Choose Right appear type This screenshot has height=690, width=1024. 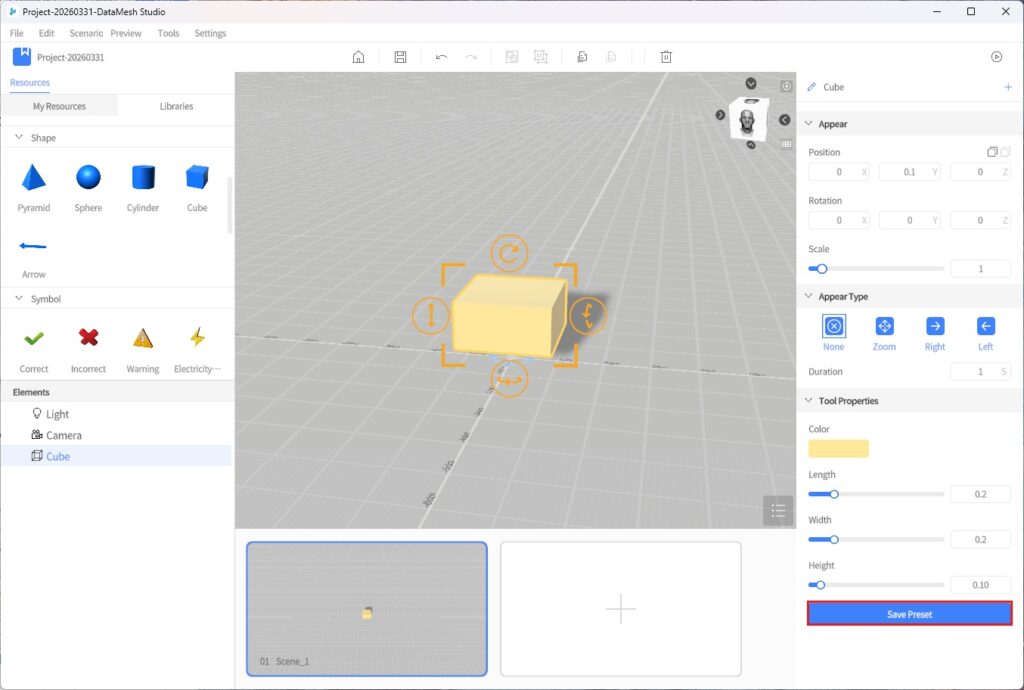pyautogui.click(x=935, y=326)
